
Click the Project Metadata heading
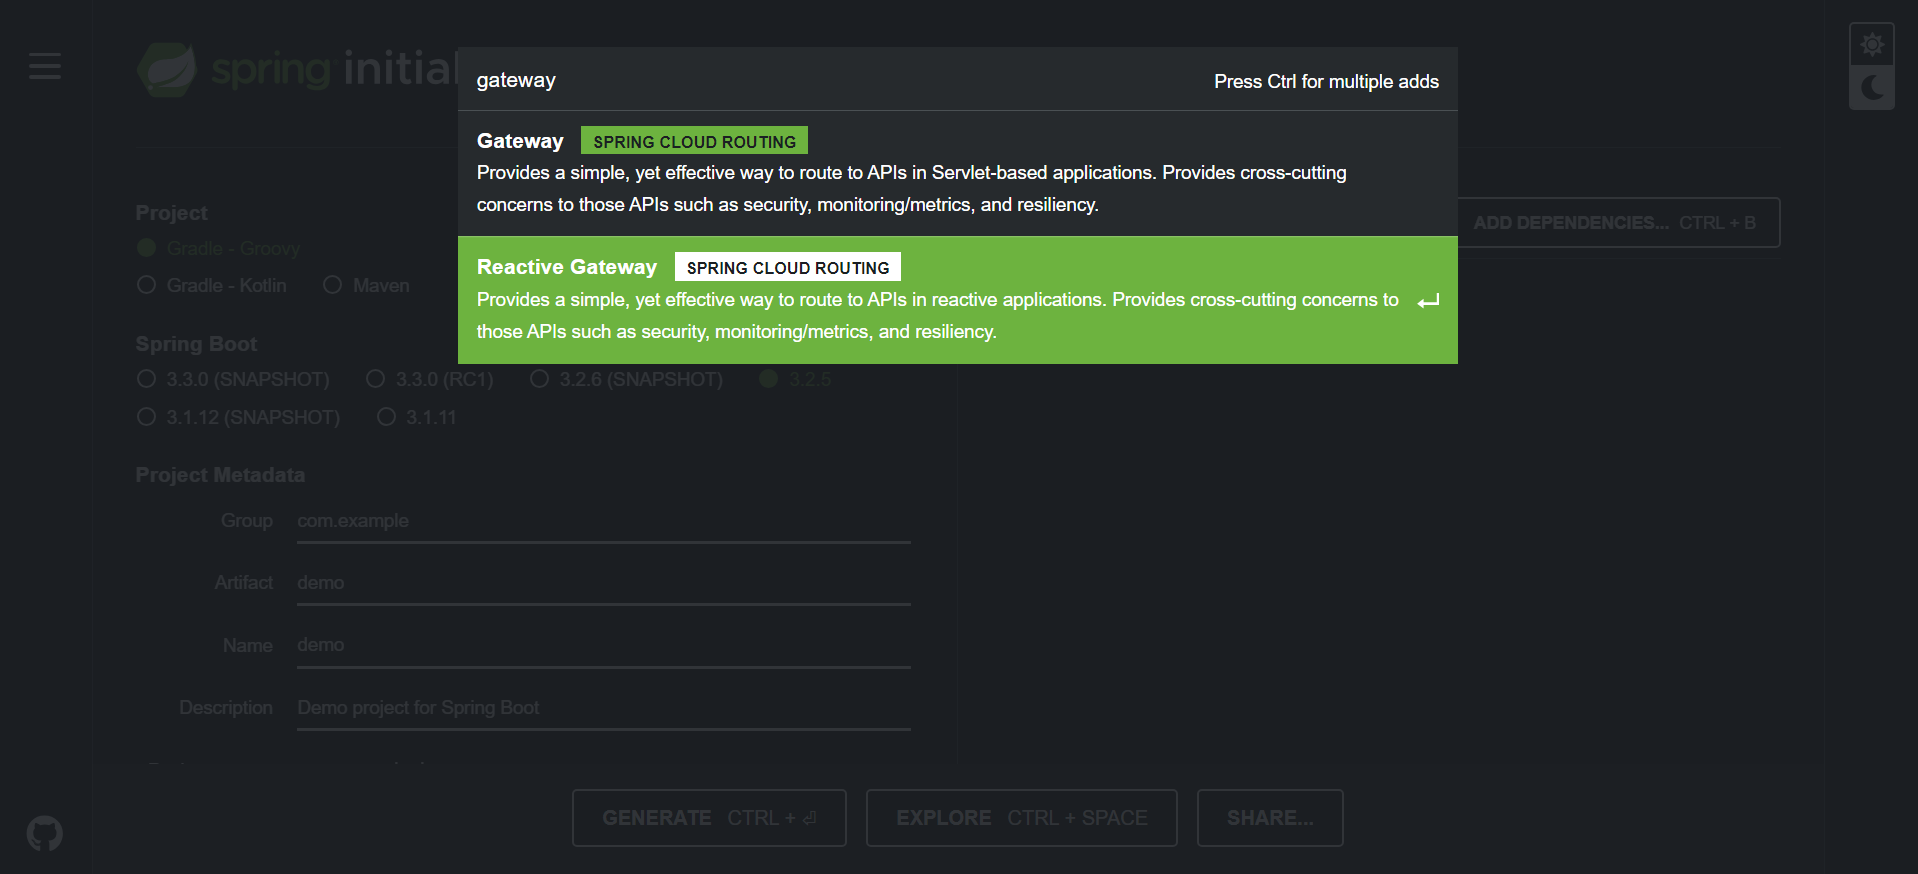point(220,475)
